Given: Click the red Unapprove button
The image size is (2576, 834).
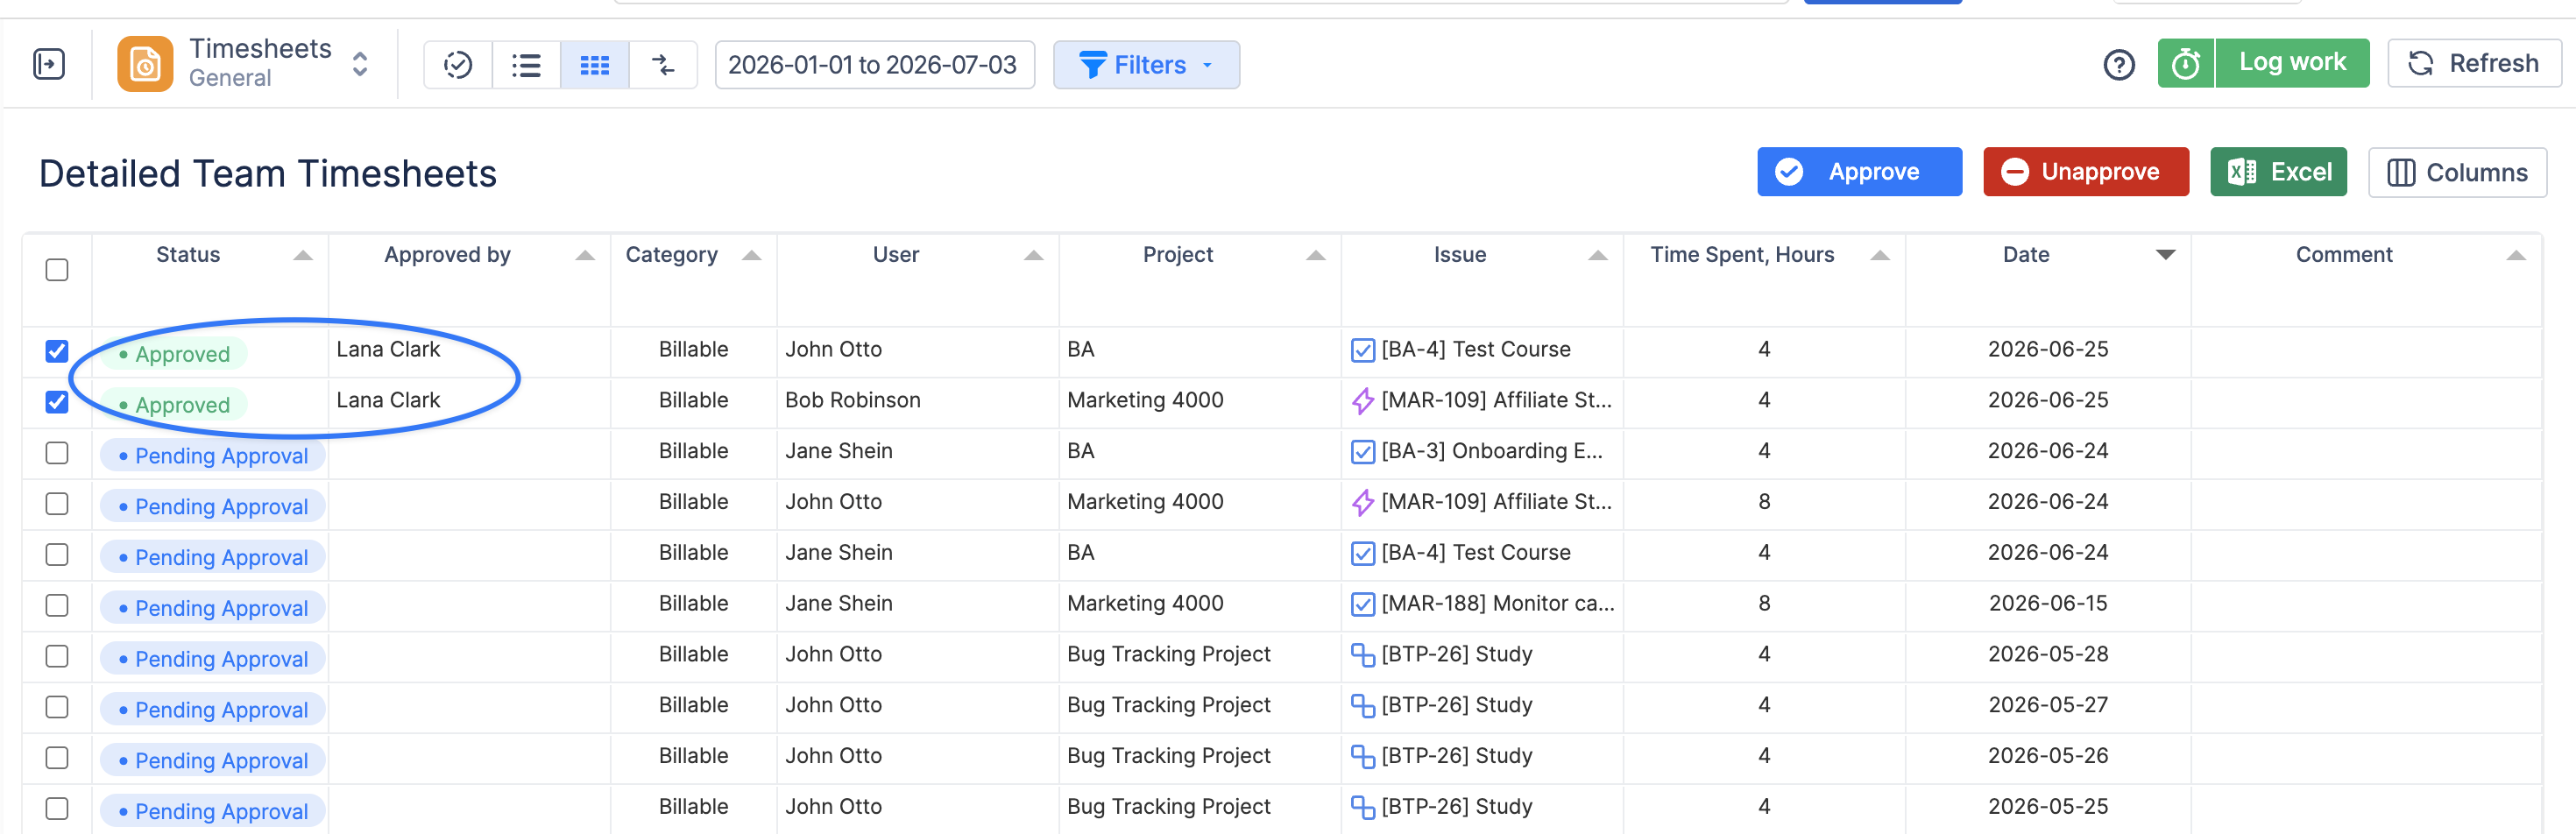Looking at the screenshot, I should click(2085, 172).
